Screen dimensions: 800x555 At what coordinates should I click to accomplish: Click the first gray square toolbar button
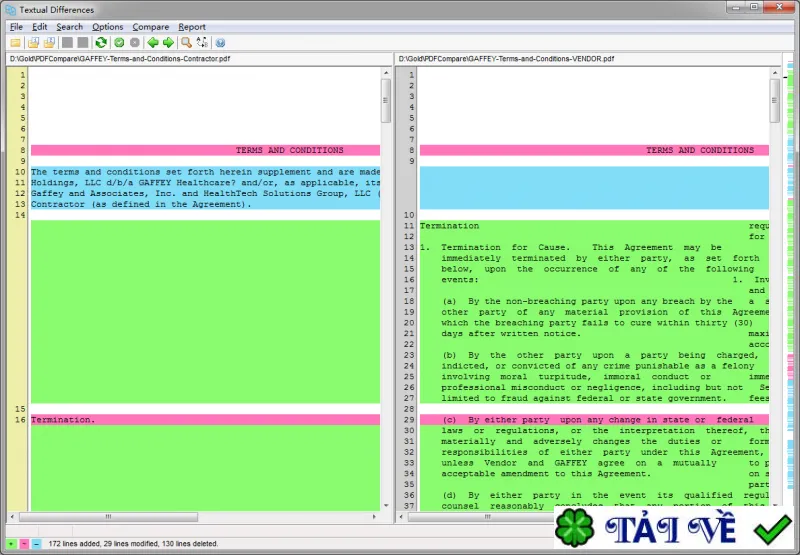pos(67,43)
